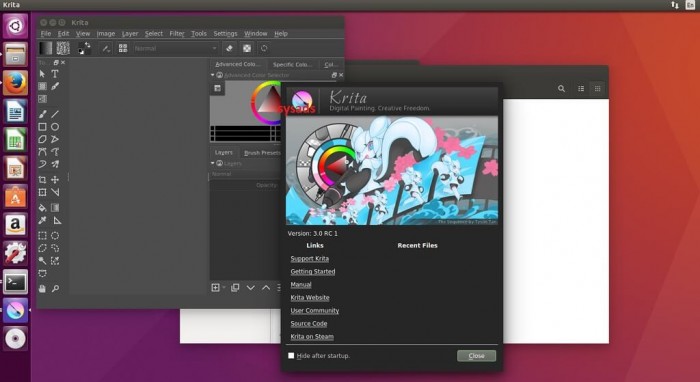Open the add layer dropdown arrow
The height and width of the screenshot is (382, 700).
[x=224, y=287]
